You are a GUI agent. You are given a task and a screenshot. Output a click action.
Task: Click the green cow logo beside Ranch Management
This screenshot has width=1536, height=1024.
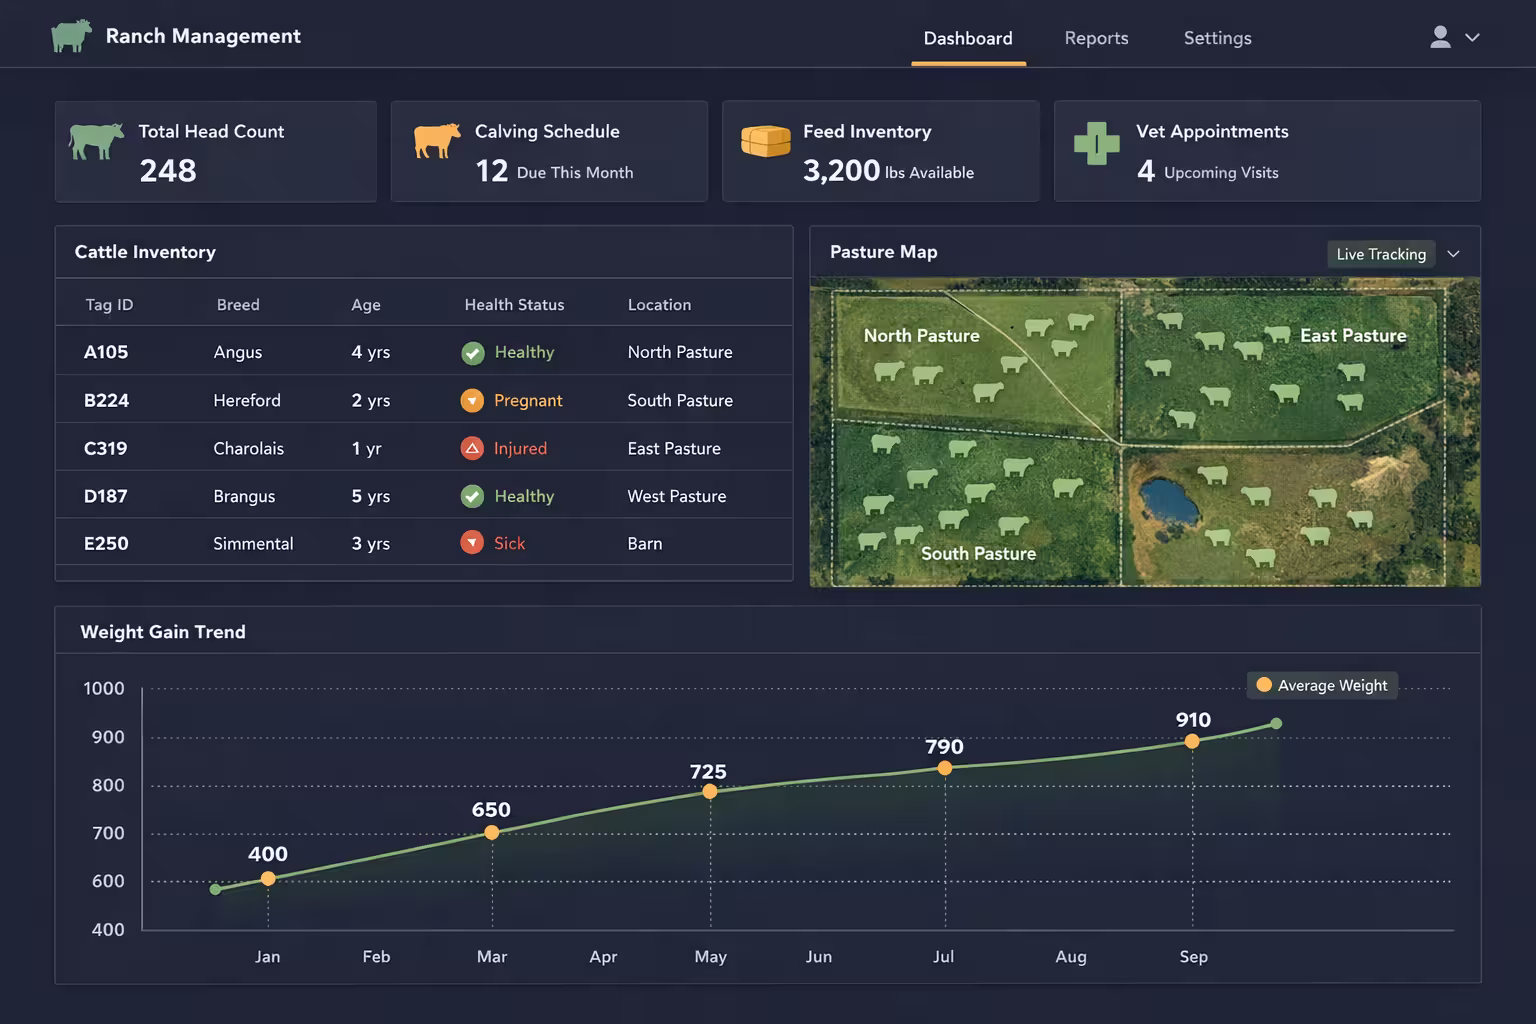tap(71, 36)
